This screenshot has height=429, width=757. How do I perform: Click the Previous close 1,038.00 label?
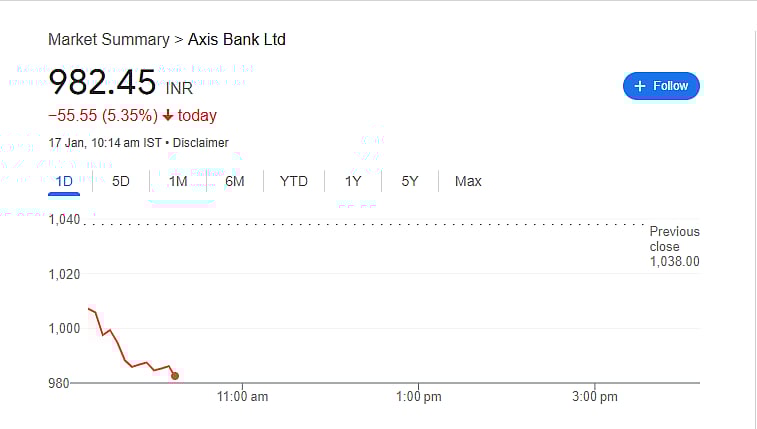click(674, 246)
